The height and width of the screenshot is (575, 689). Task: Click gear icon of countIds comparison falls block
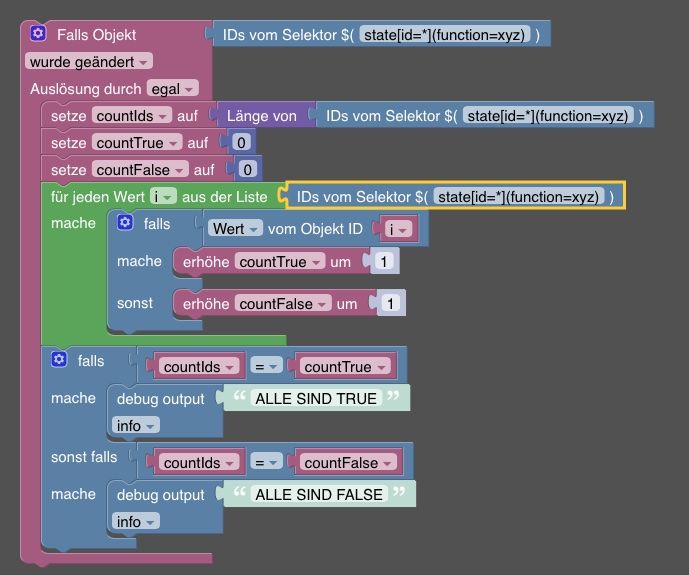point(59,359)
